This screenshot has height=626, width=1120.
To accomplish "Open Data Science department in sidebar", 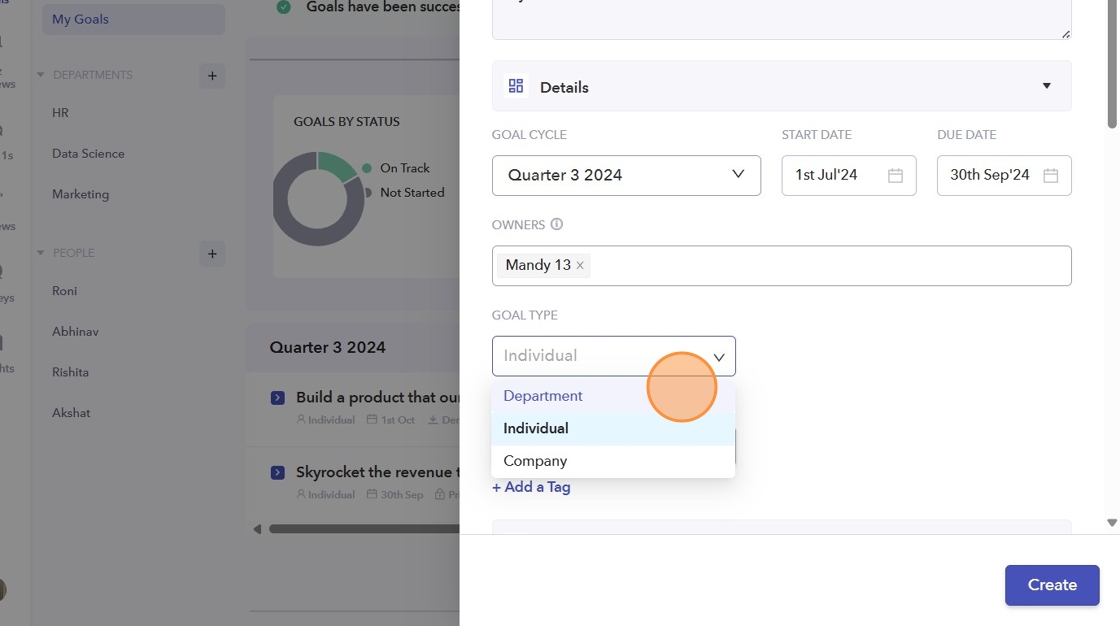I will pos(88,154).
